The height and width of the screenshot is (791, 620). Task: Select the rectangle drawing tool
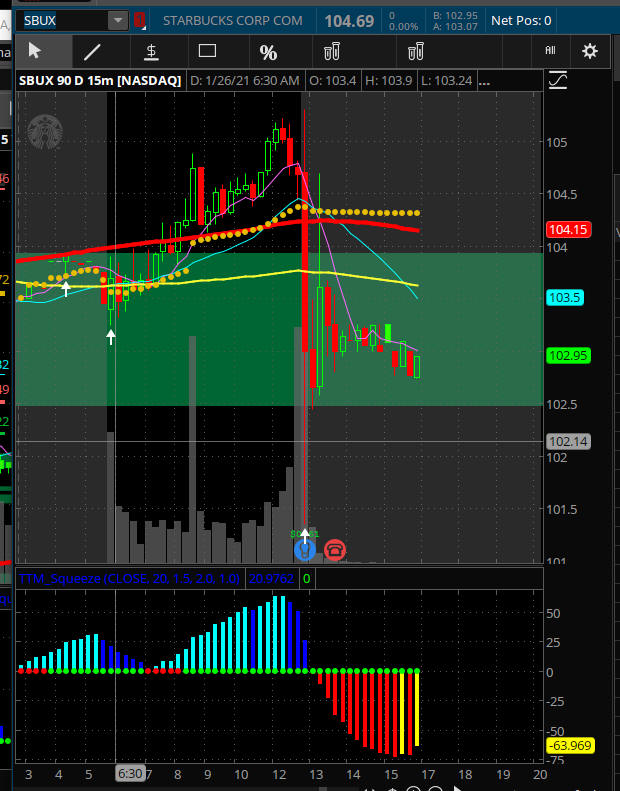[208, 50]
